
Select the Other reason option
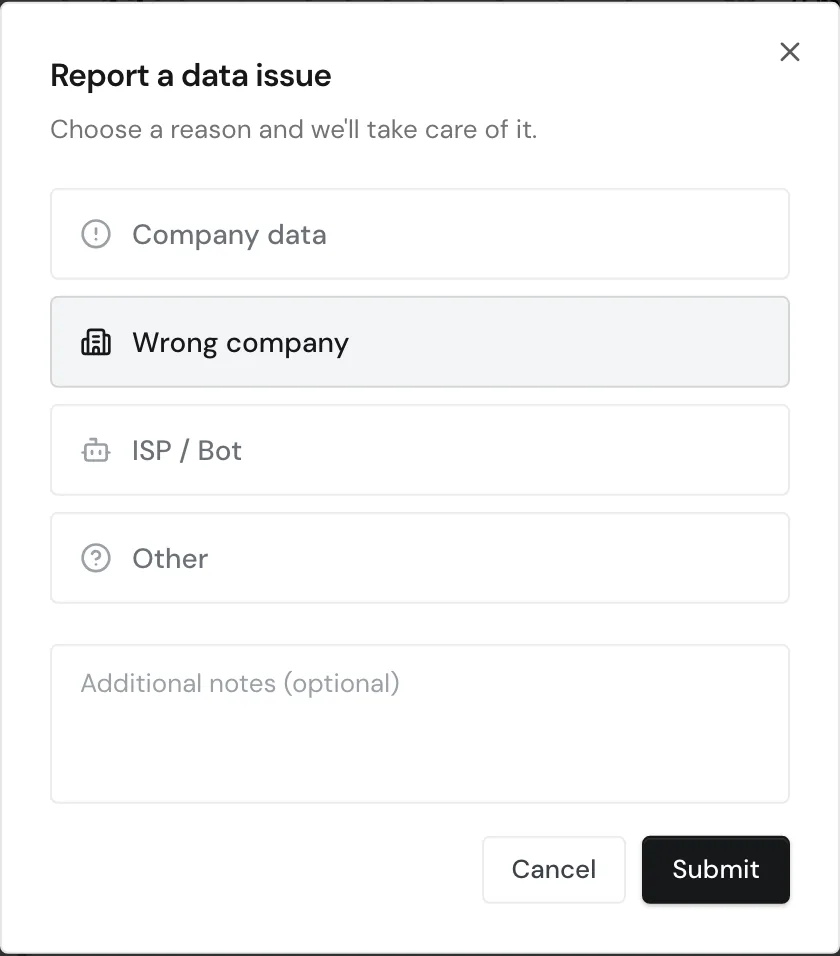click(420, 558)
